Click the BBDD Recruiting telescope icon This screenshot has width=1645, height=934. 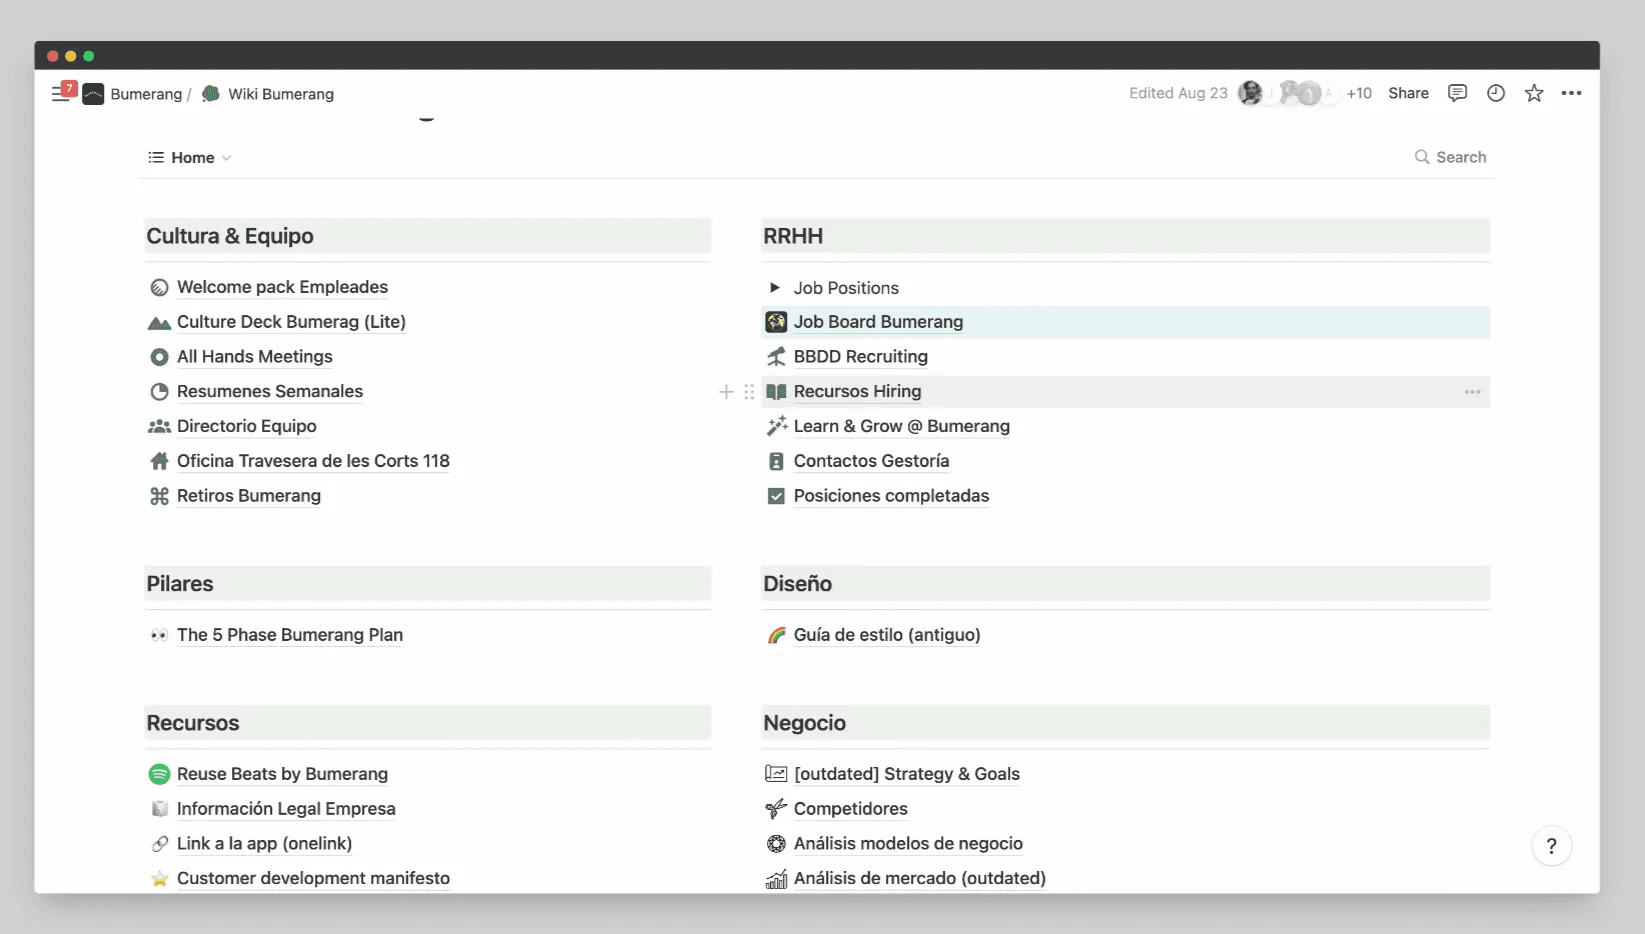(776, 357)
